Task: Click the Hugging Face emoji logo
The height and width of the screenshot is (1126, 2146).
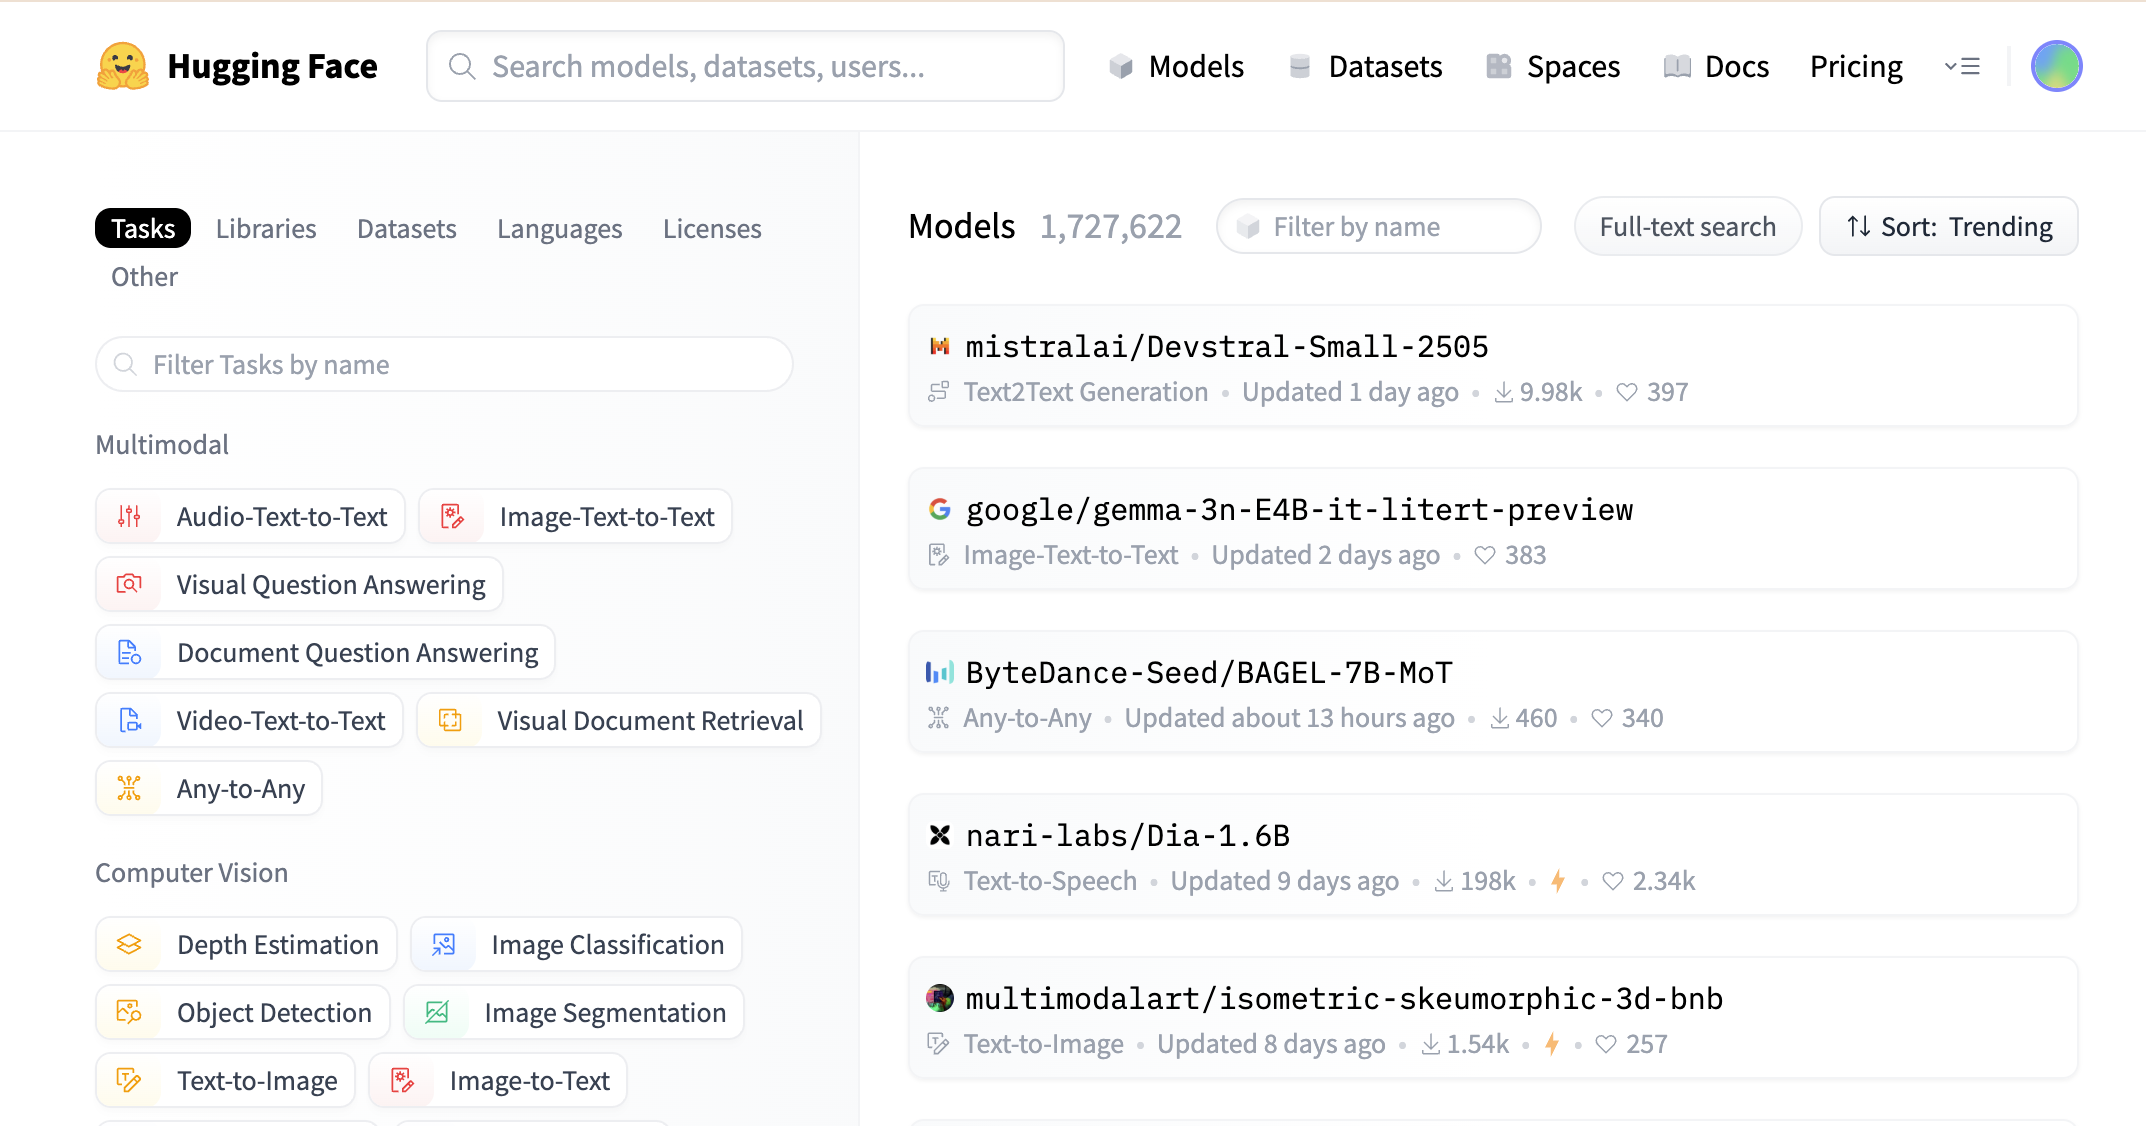Action: point(123,66)
